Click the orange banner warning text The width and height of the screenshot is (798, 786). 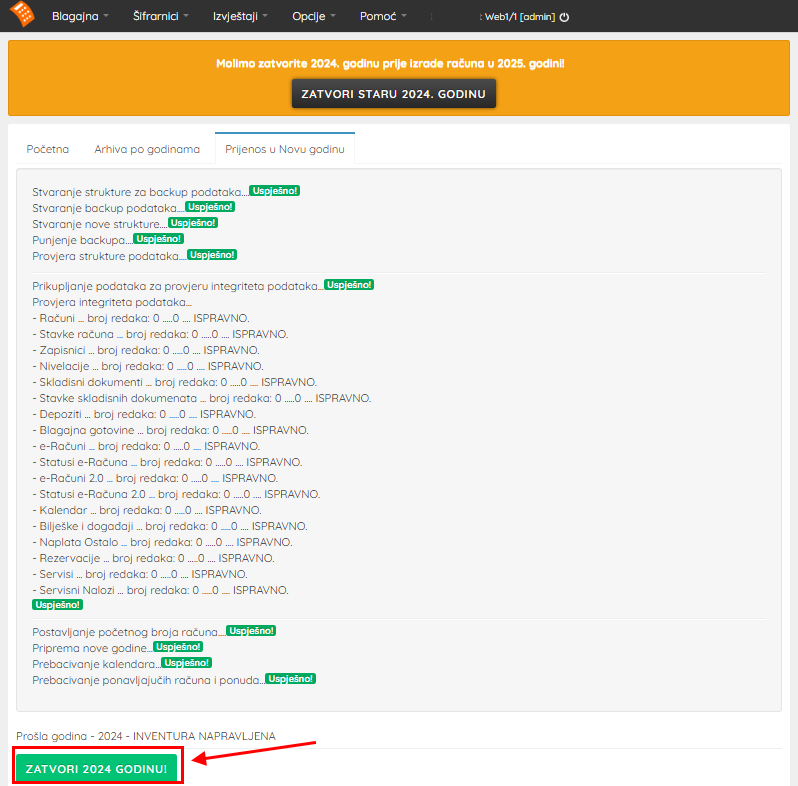[390, 64]
